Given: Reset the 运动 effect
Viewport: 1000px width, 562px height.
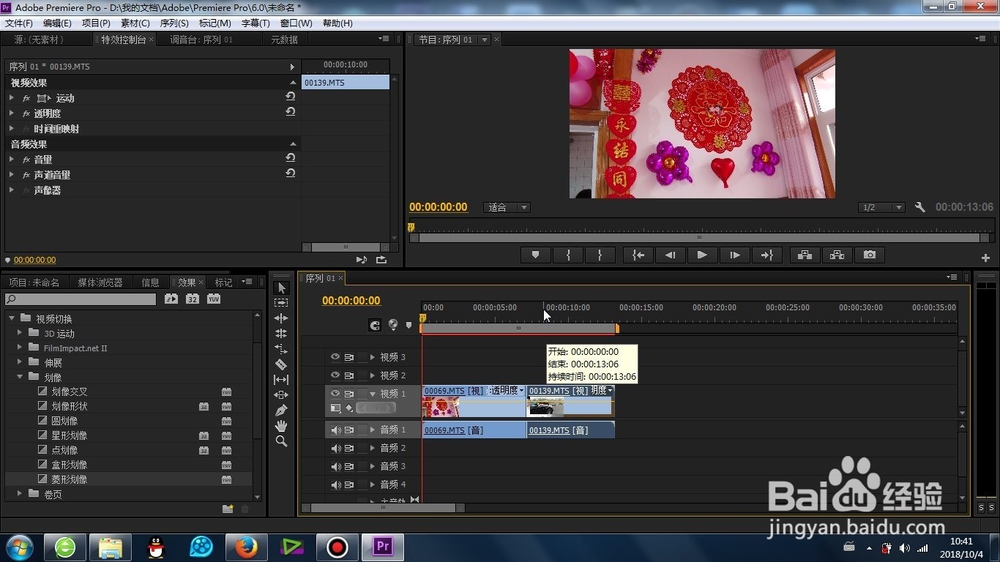Looking at the screenshot, I should pyautogui.click(x=290, y=96).
